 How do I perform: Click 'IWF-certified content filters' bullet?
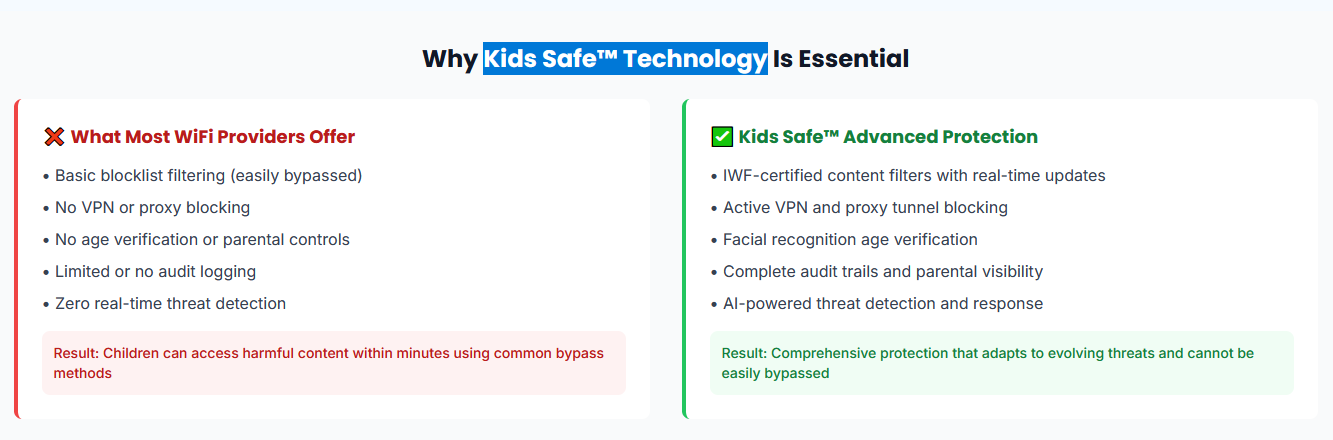click(908, 176)
